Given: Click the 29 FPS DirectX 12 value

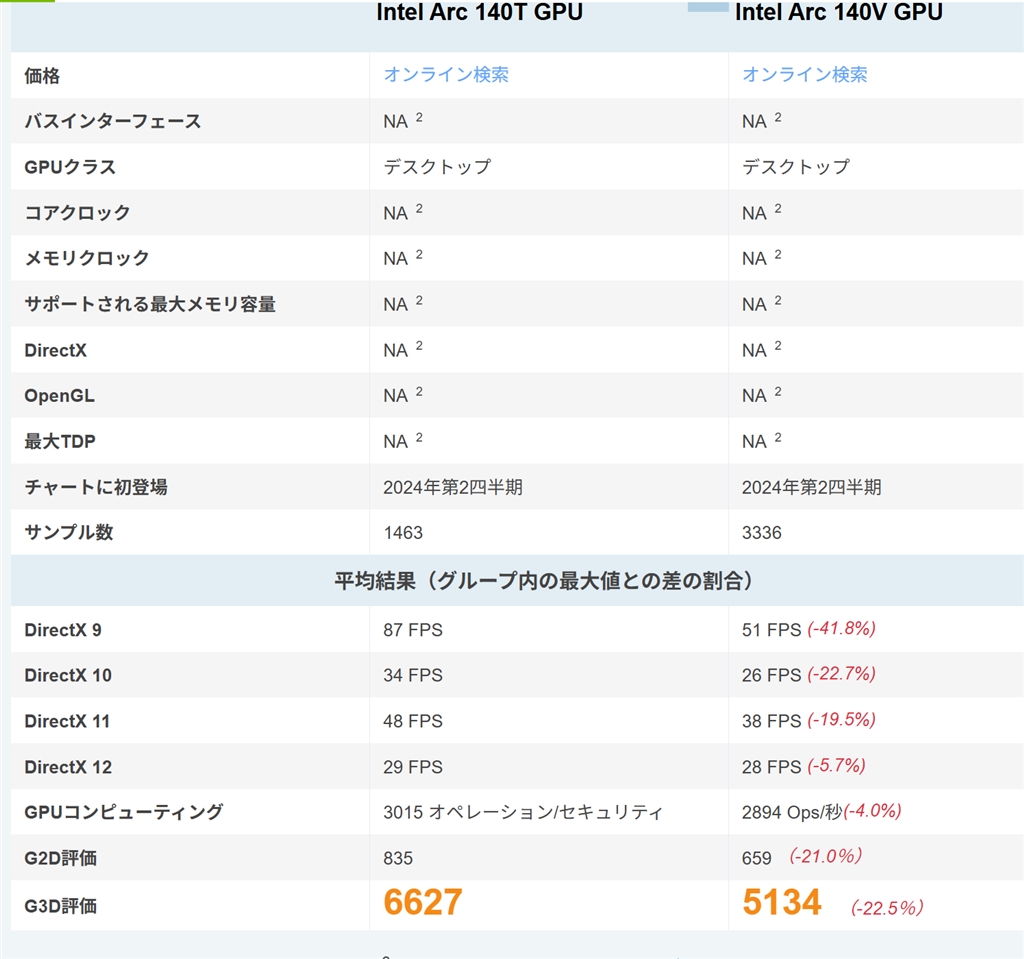Looking at the screenshot, I should [x=413, y=767].
